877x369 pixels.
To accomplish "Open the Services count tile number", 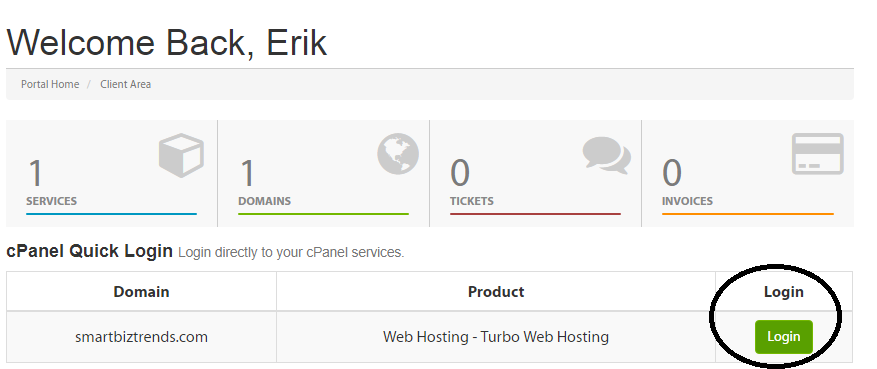I will pyautogui.click(x=35, y=173).
